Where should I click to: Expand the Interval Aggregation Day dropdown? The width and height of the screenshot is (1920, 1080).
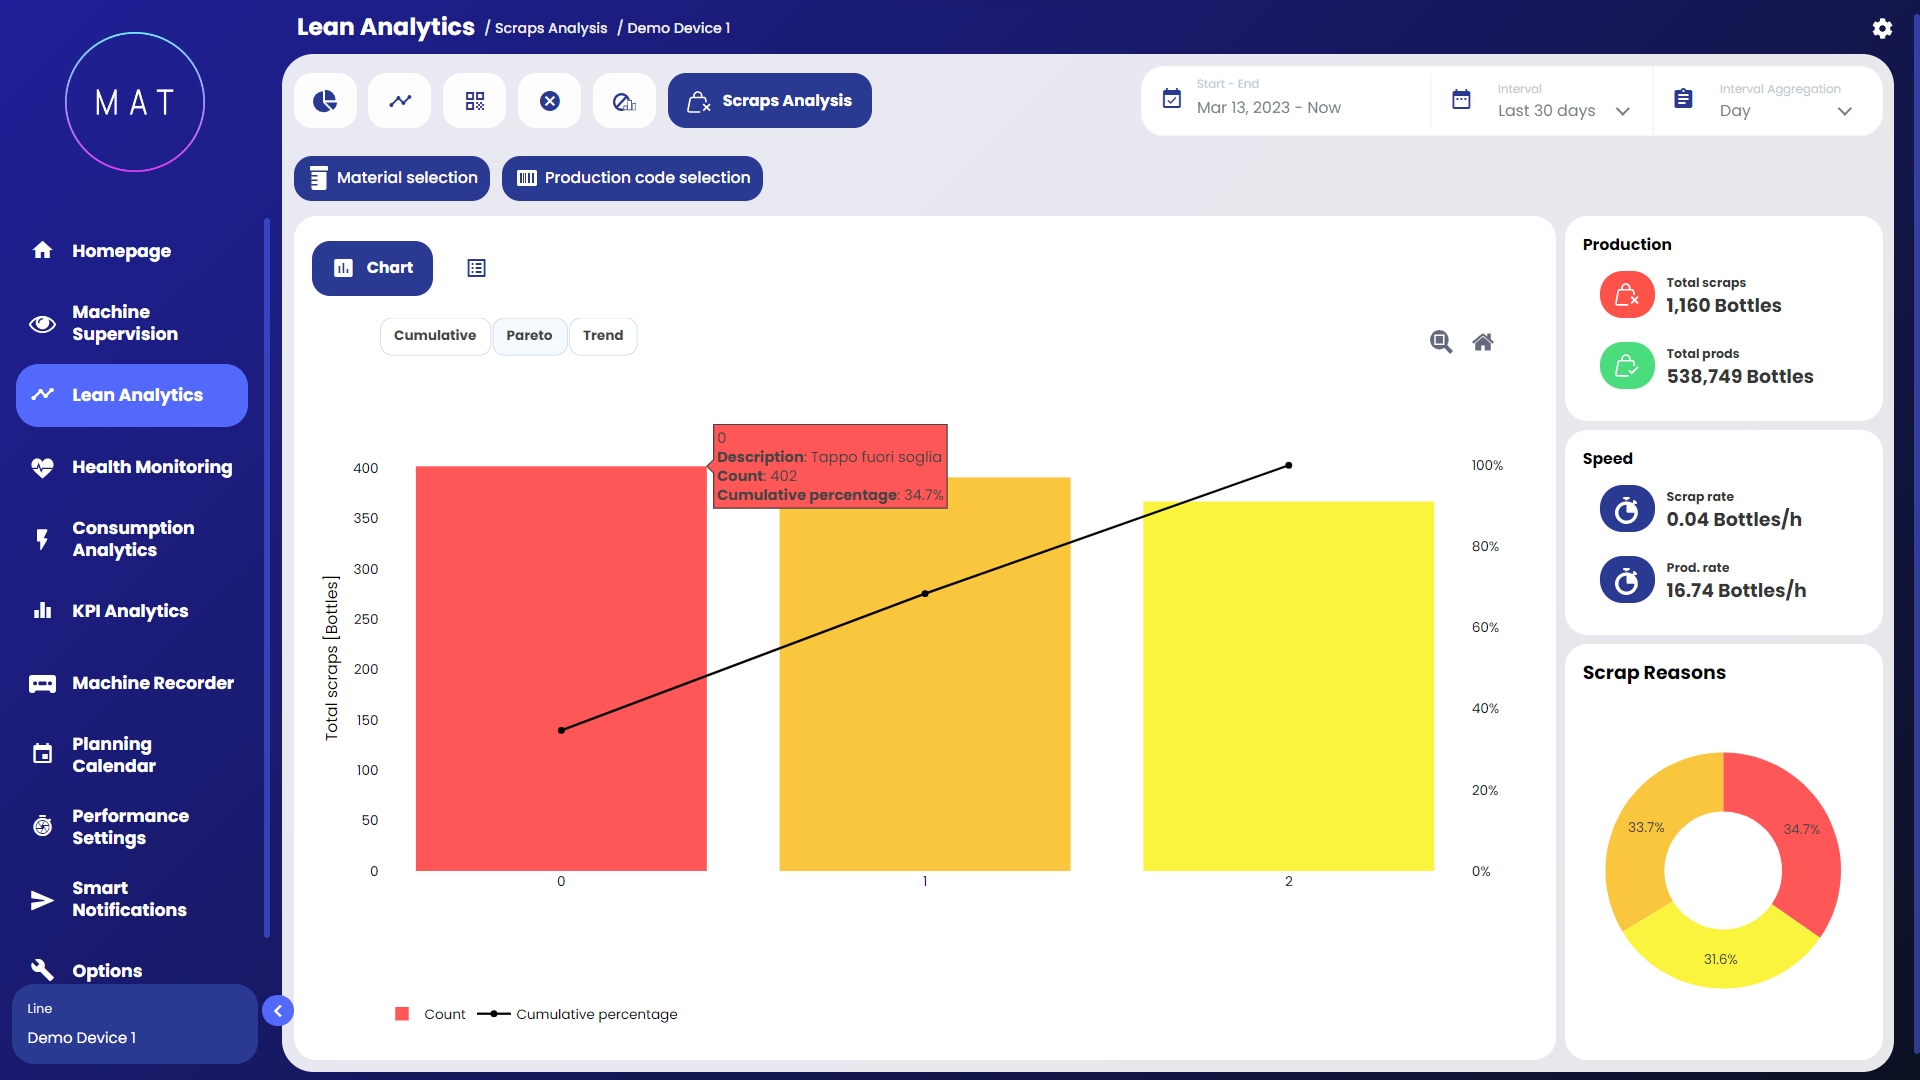(x=1785, y=110)
